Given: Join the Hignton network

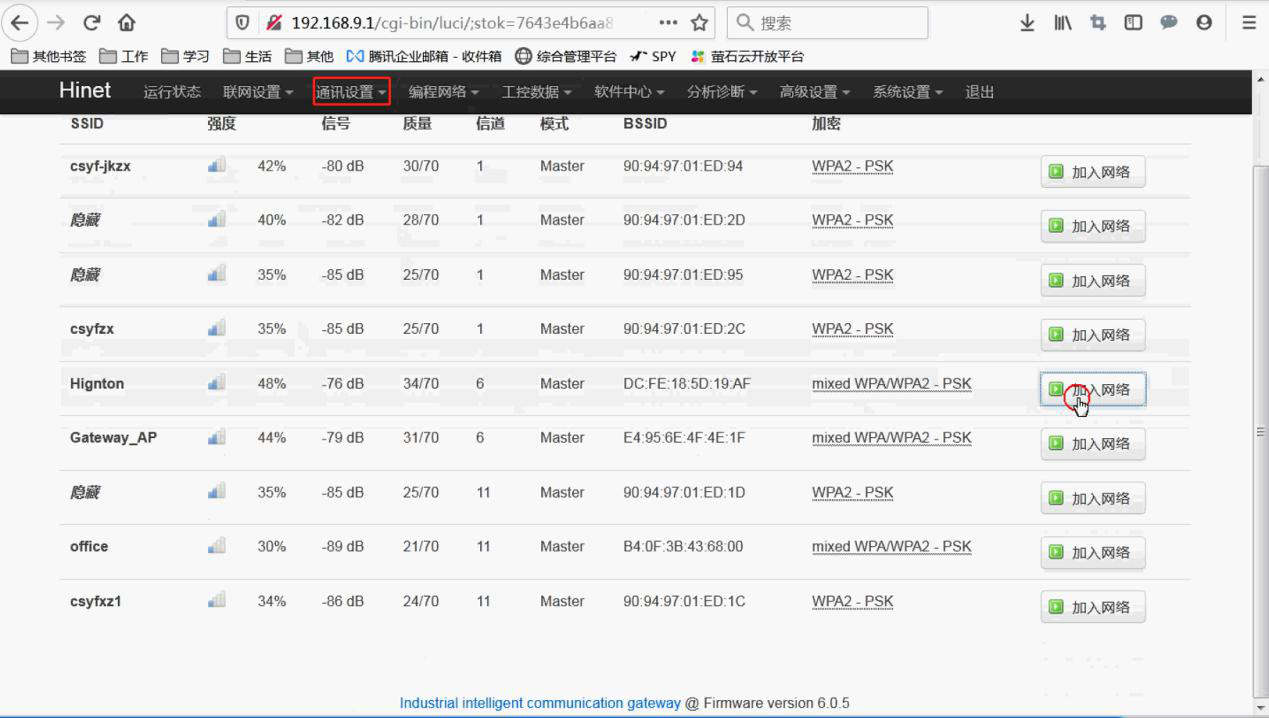Looking at the screenshot, I should click(1092, 389).
